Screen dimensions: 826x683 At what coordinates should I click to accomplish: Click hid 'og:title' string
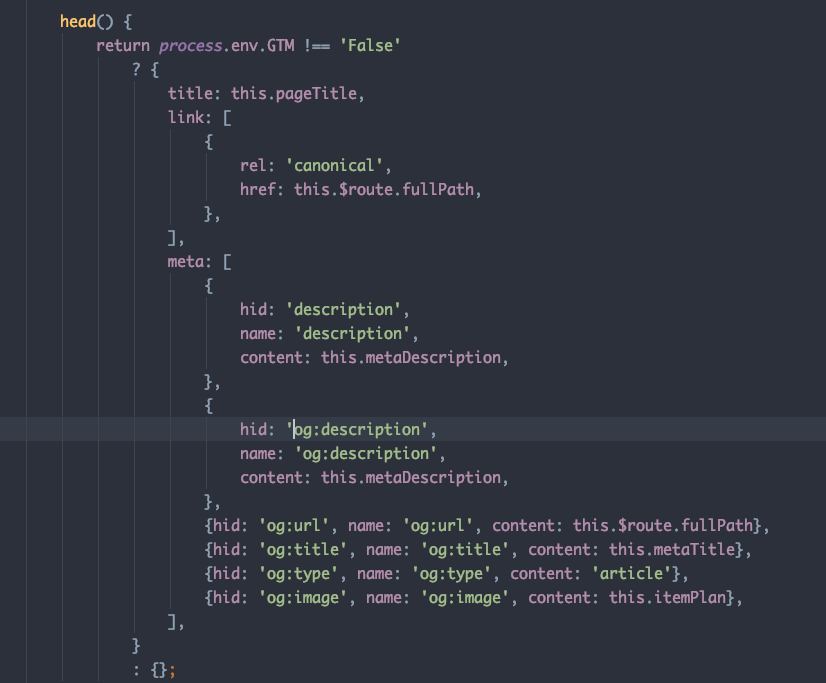click(x=303, y=550)
